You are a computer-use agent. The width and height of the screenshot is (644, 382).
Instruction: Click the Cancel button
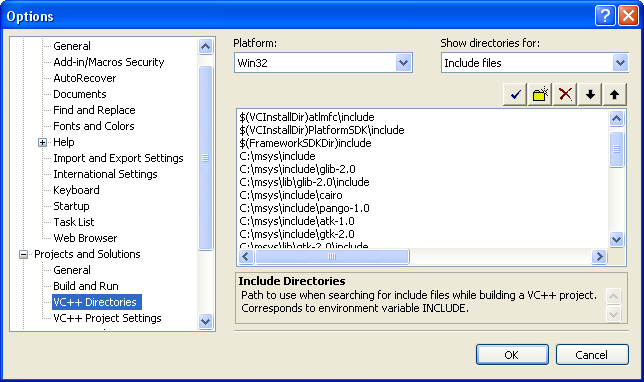tap(592, 354)
